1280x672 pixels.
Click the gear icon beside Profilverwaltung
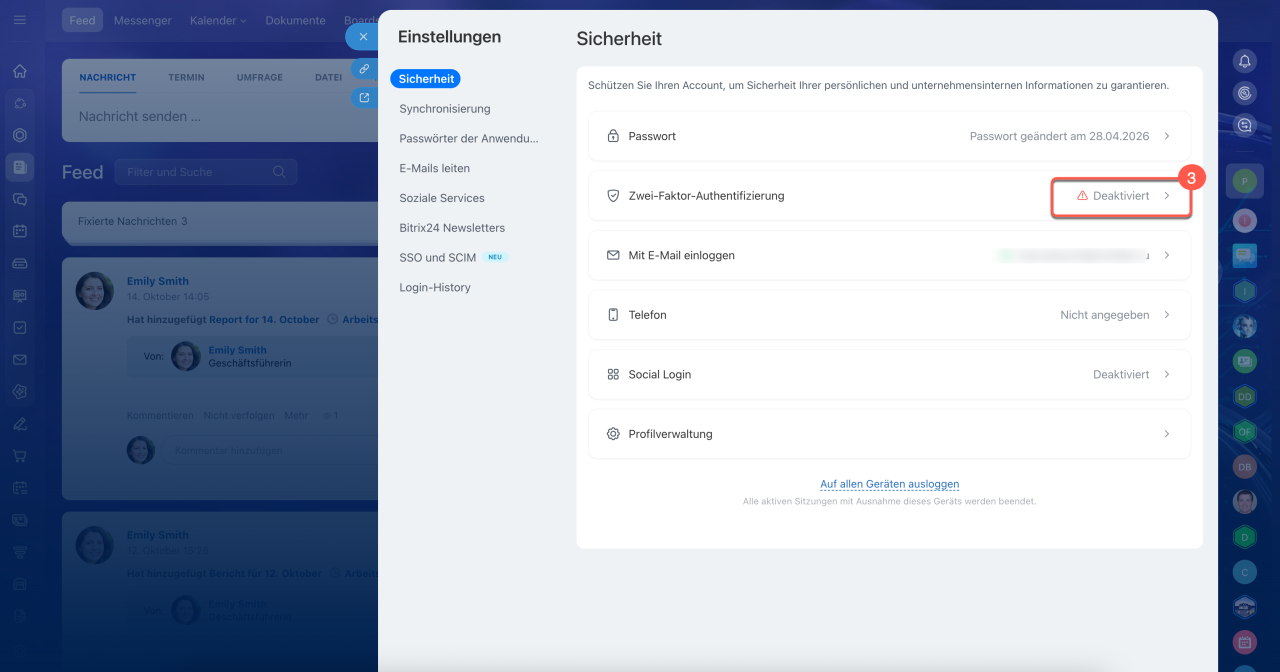614,434
